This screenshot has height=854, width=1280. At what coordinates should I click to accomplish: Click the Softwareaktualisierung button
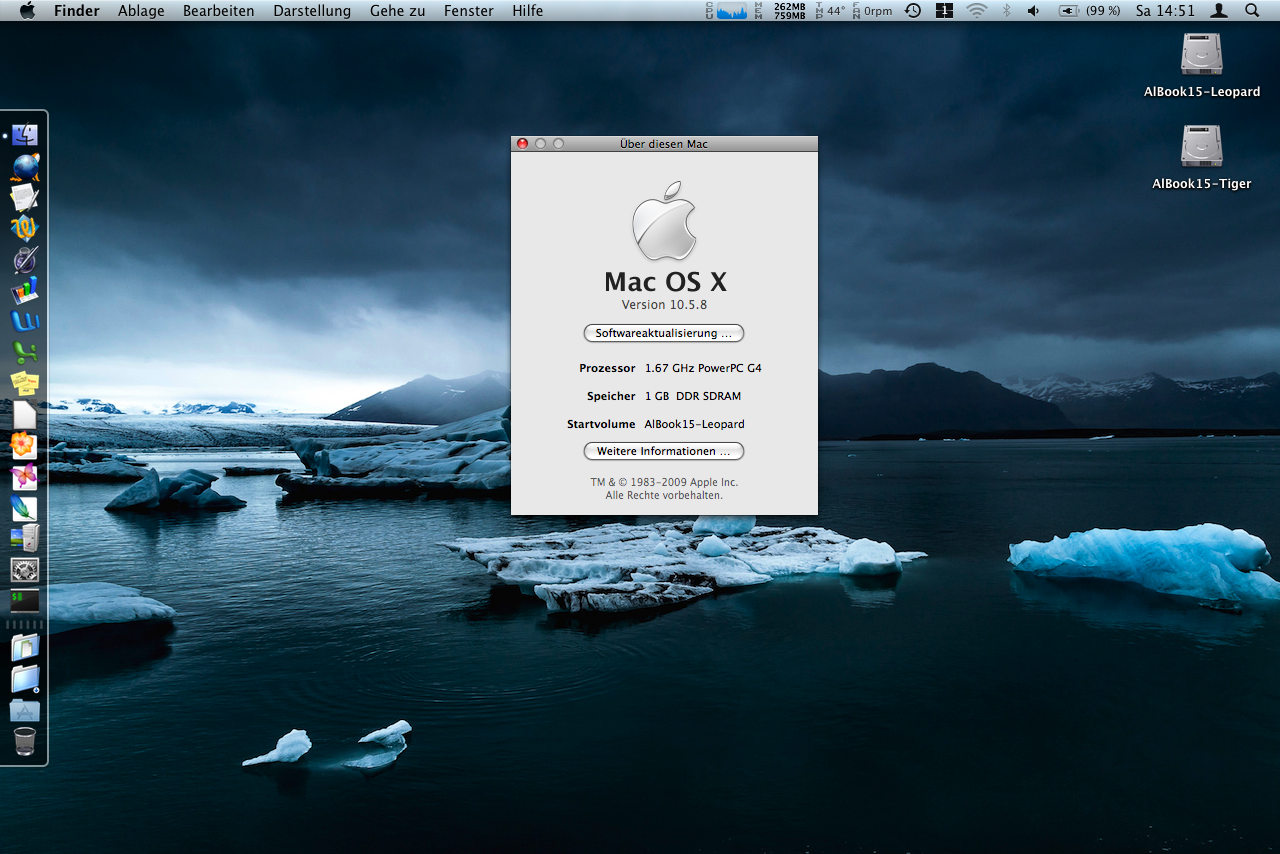664,333
